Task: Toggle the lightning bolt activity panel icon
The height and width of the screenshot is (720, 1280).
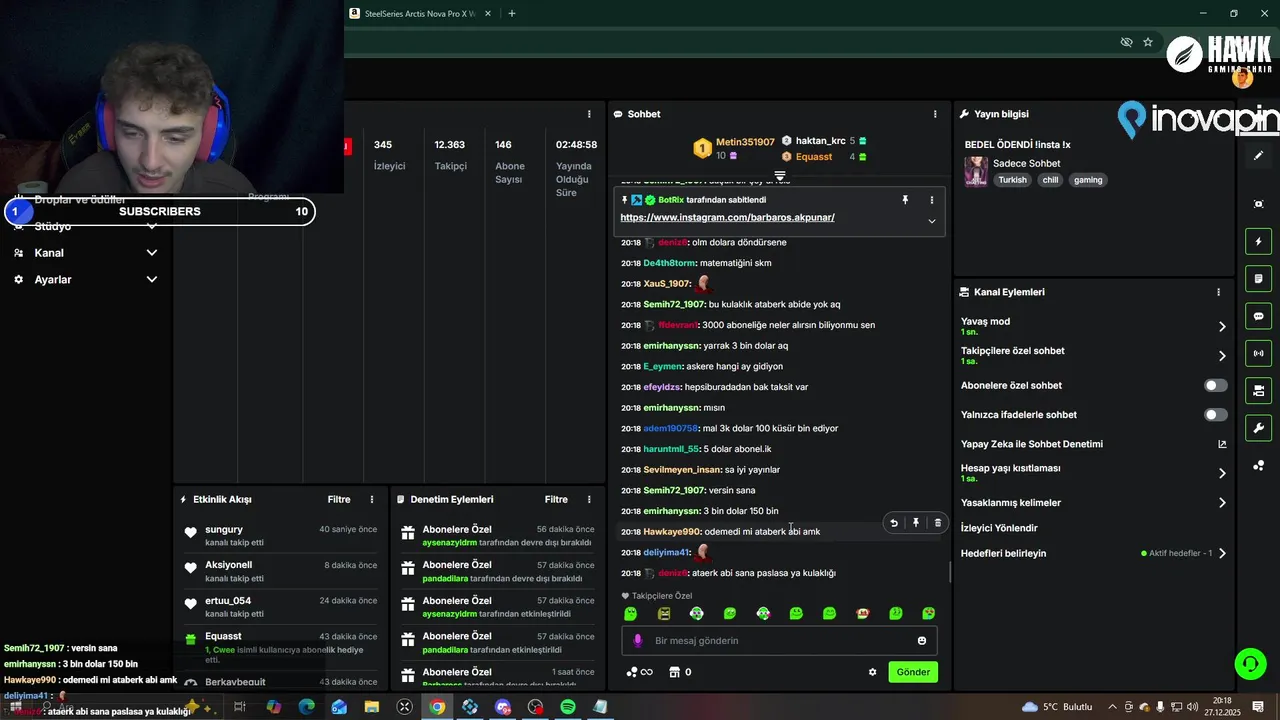Action: pos(1258,241)
